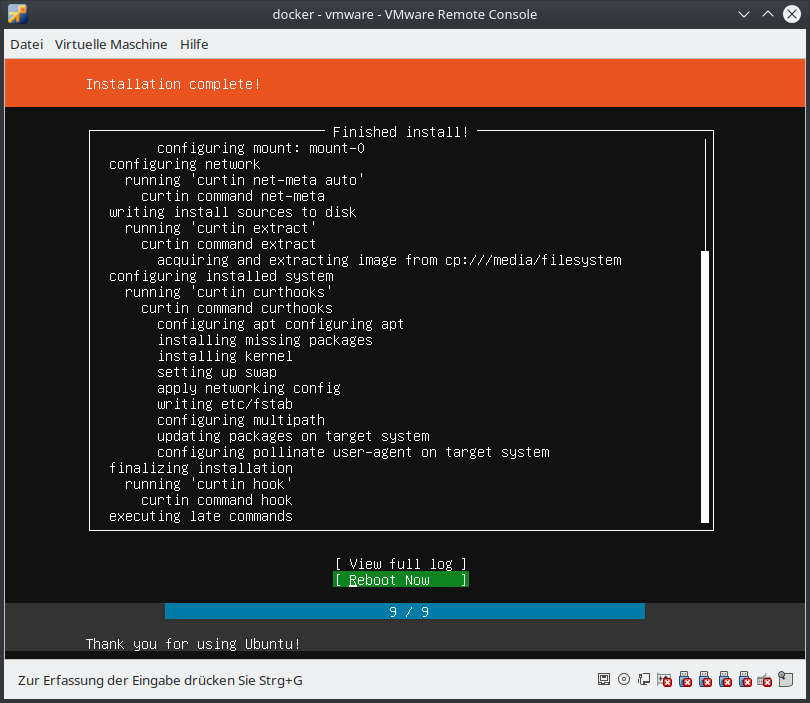Open the Hilfe menu
810x703 pixels.
point(194,44)
